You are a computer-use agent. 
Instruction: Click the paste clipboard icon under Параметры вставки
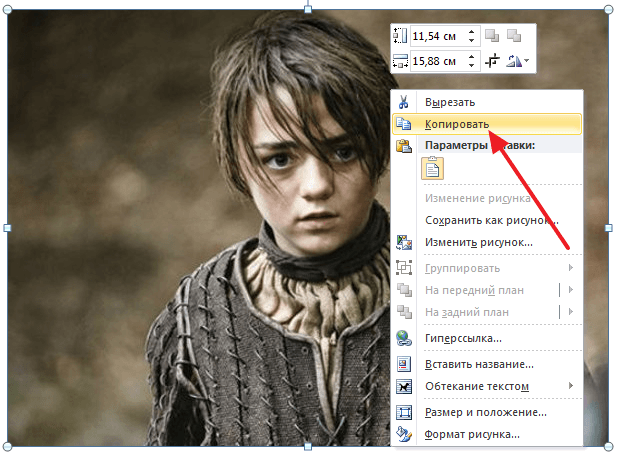(x=433, y=169)
